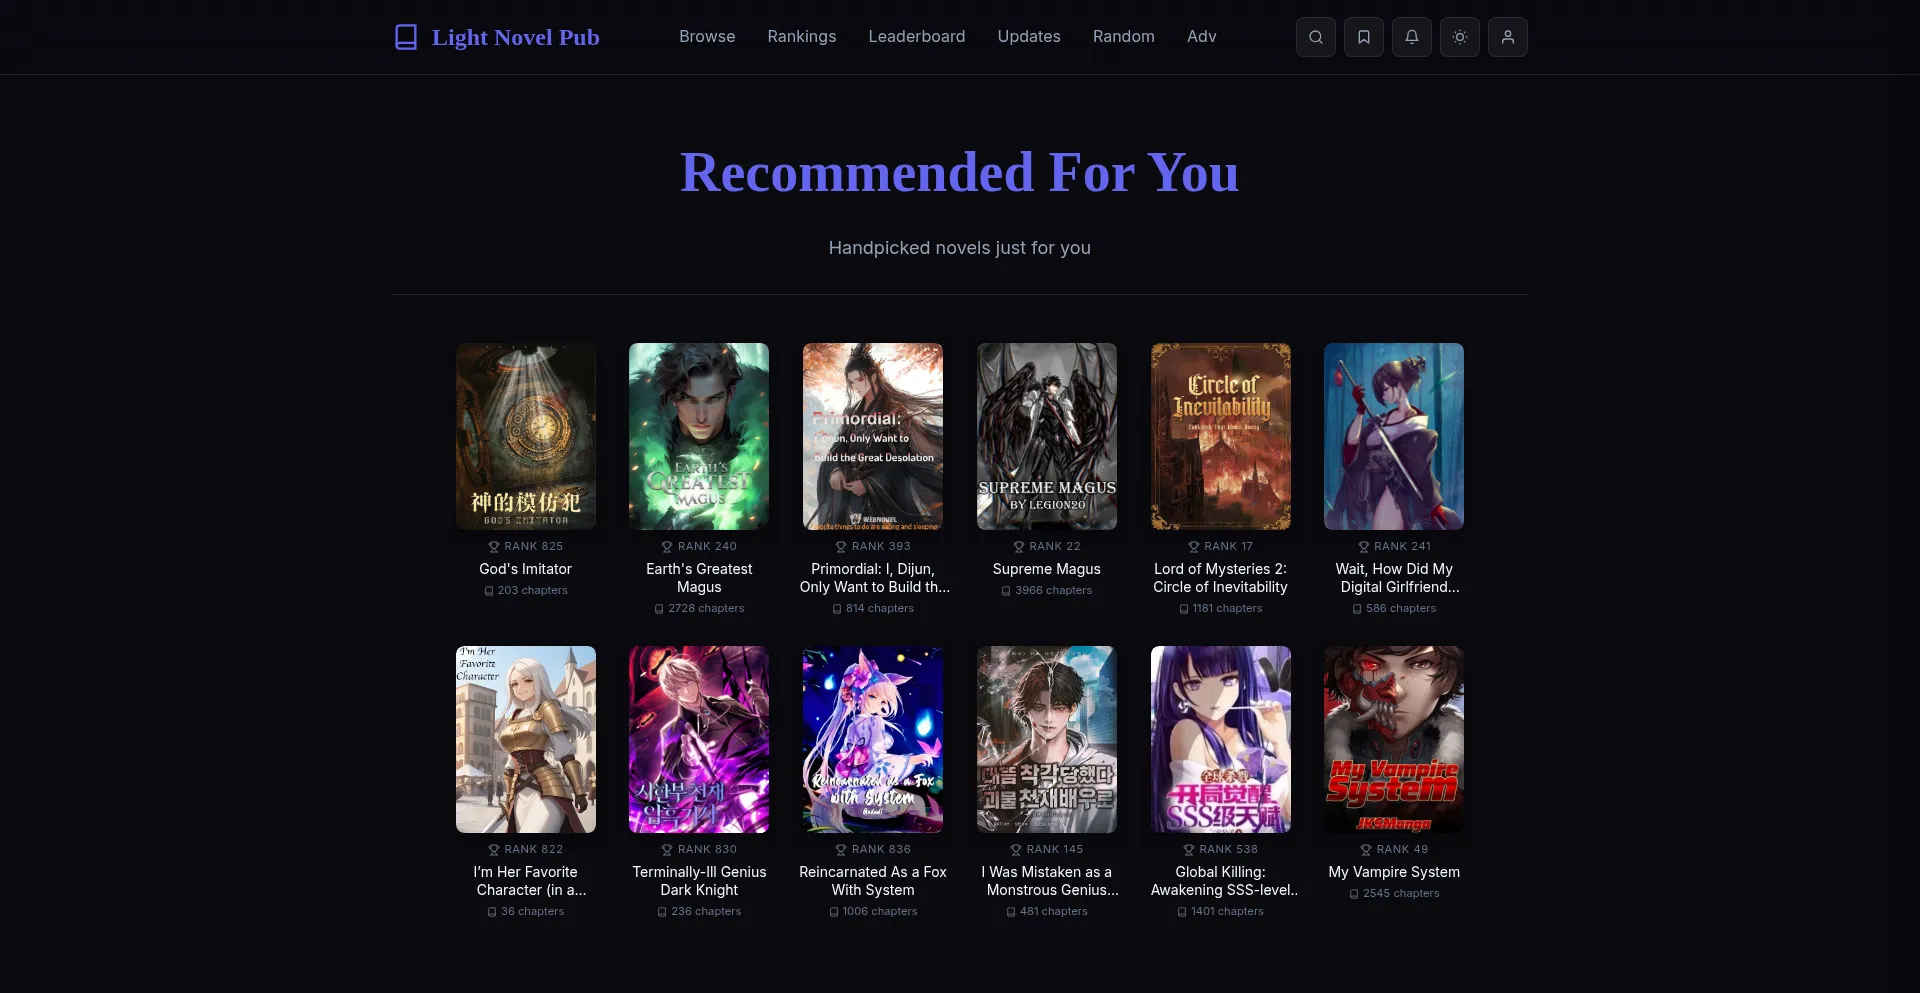Open the bookmarks icon in header

click(1363, 37)
